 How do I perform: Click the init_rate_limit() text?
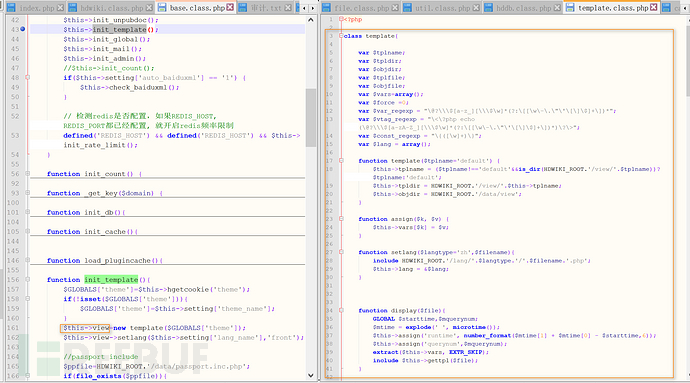pyautogui.click(x=100, y=145)
